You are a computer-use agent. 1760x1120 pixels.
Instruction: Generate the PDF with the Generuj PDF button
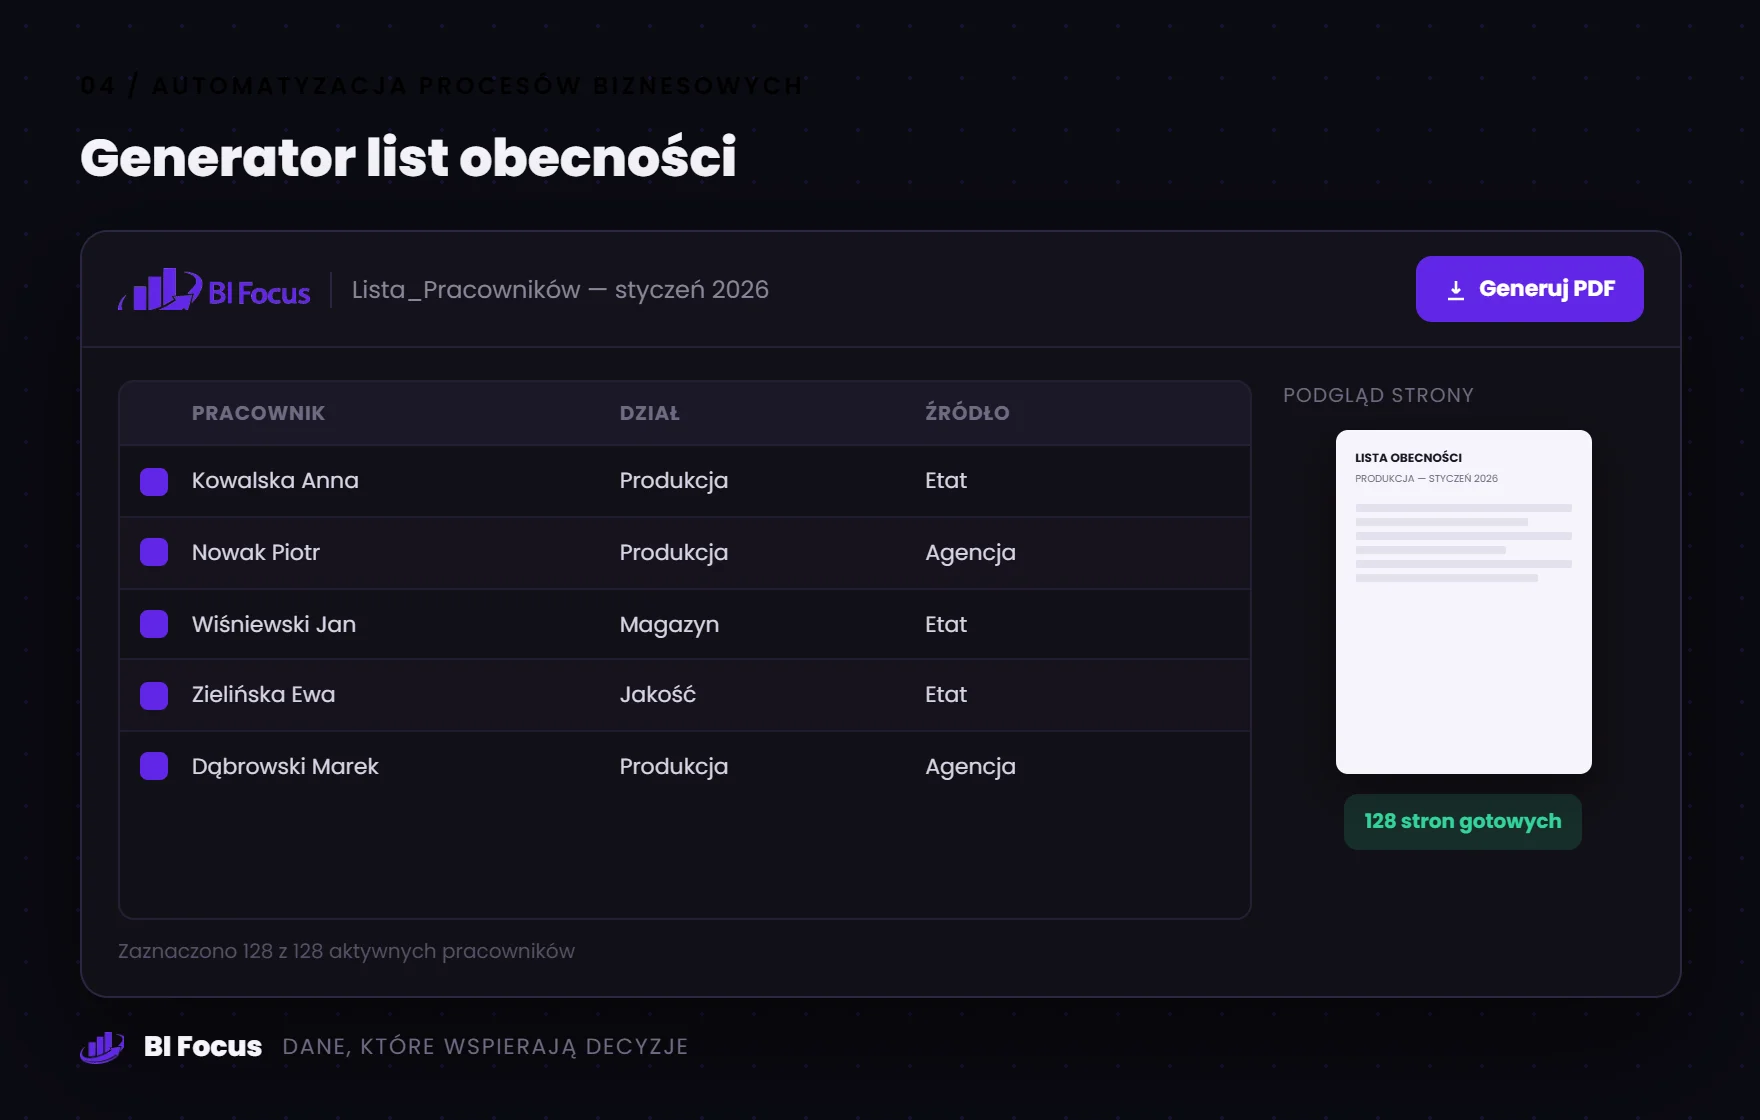point(1529,289)
